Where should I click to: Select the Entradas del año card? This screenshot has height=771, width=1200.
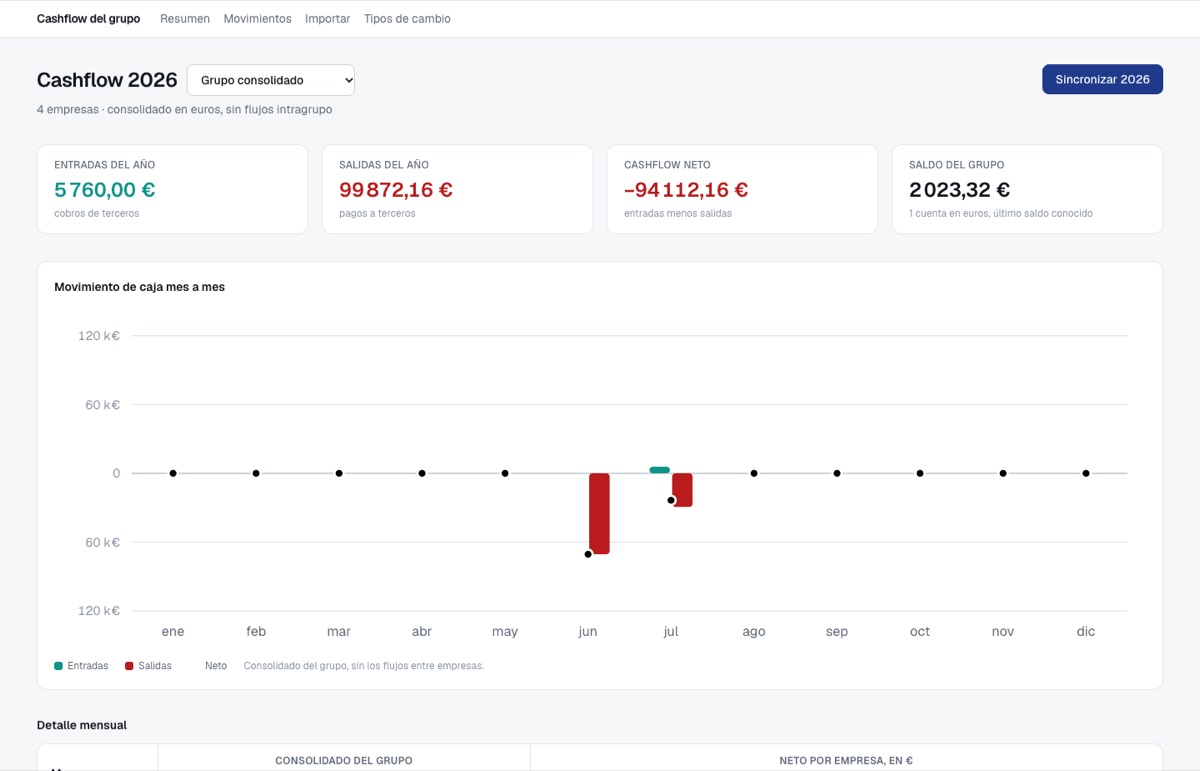172,189
